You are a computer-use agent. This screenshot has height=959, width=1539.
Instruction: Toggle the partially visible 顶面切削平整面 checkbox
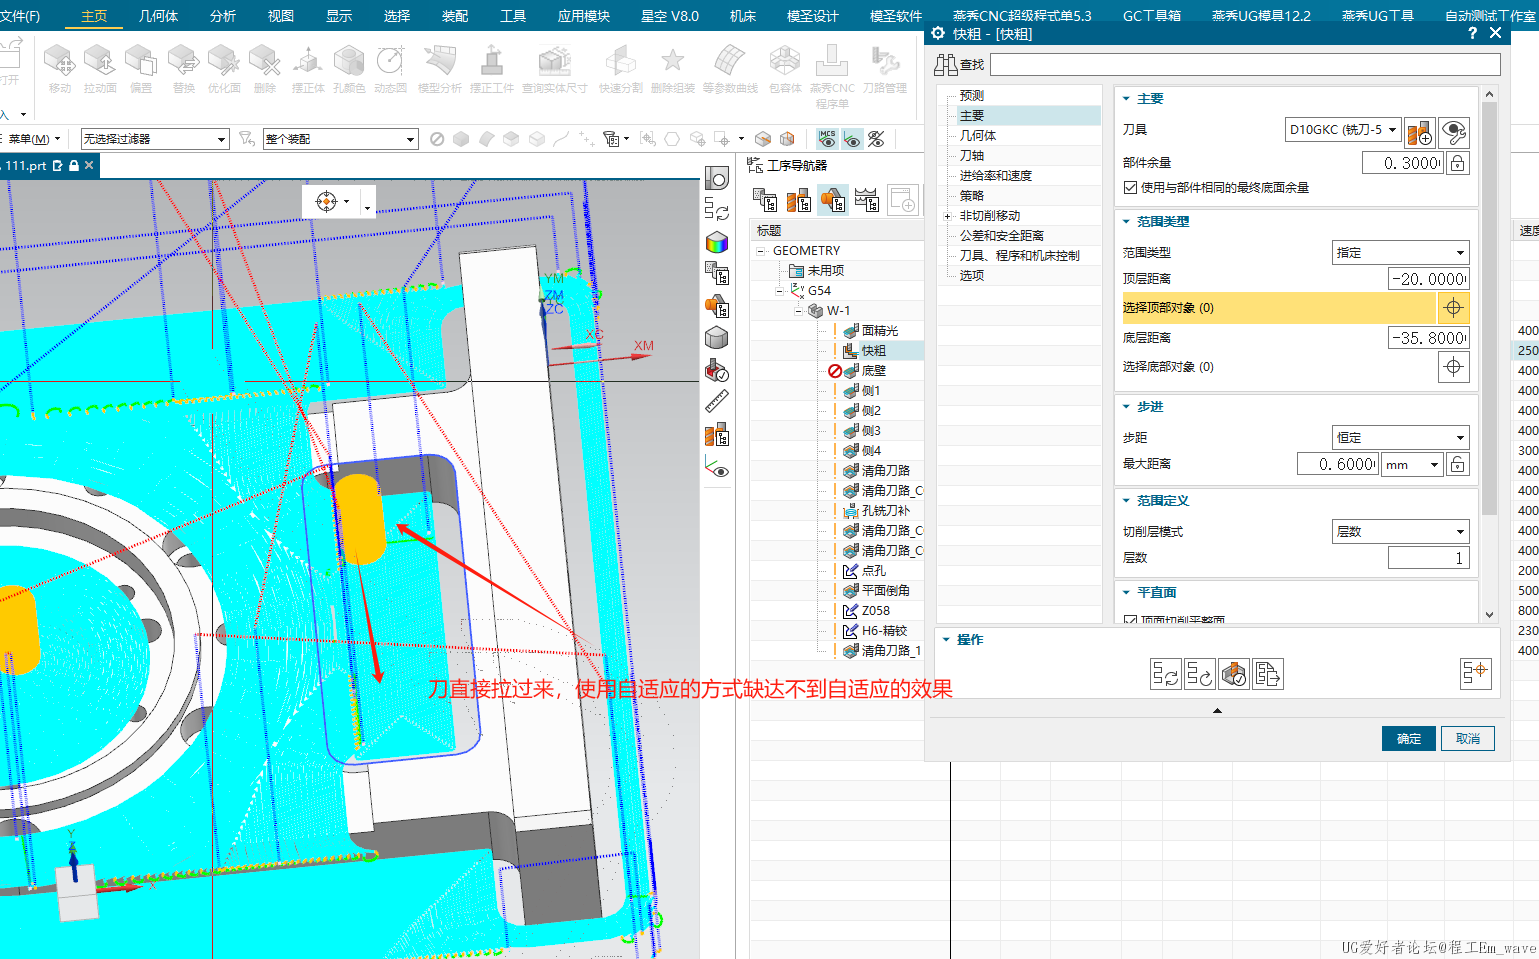1130,620
